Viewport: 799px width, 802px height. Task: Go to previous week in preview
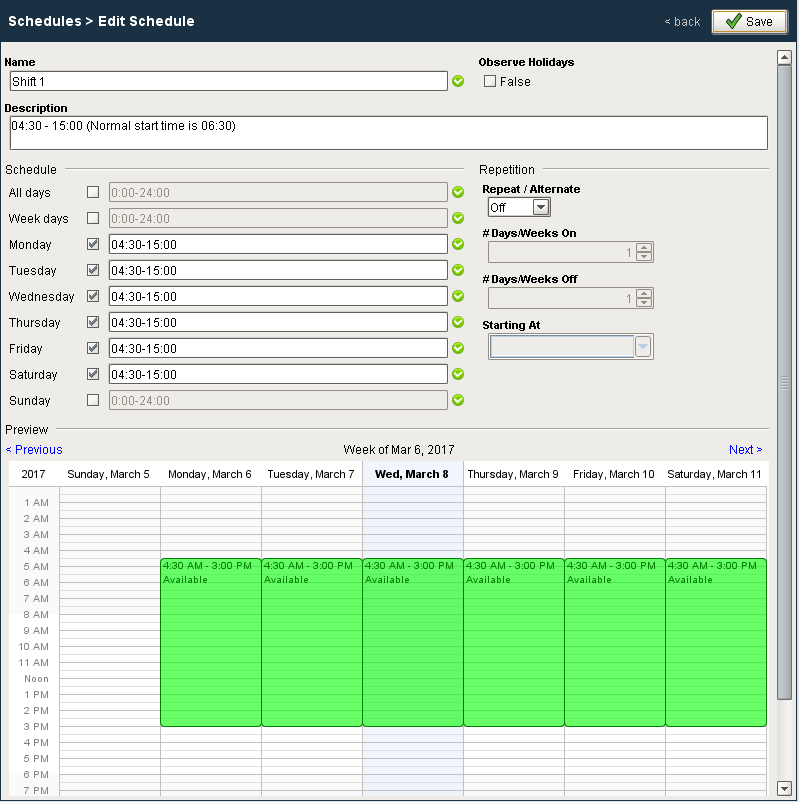coord(34,450)
